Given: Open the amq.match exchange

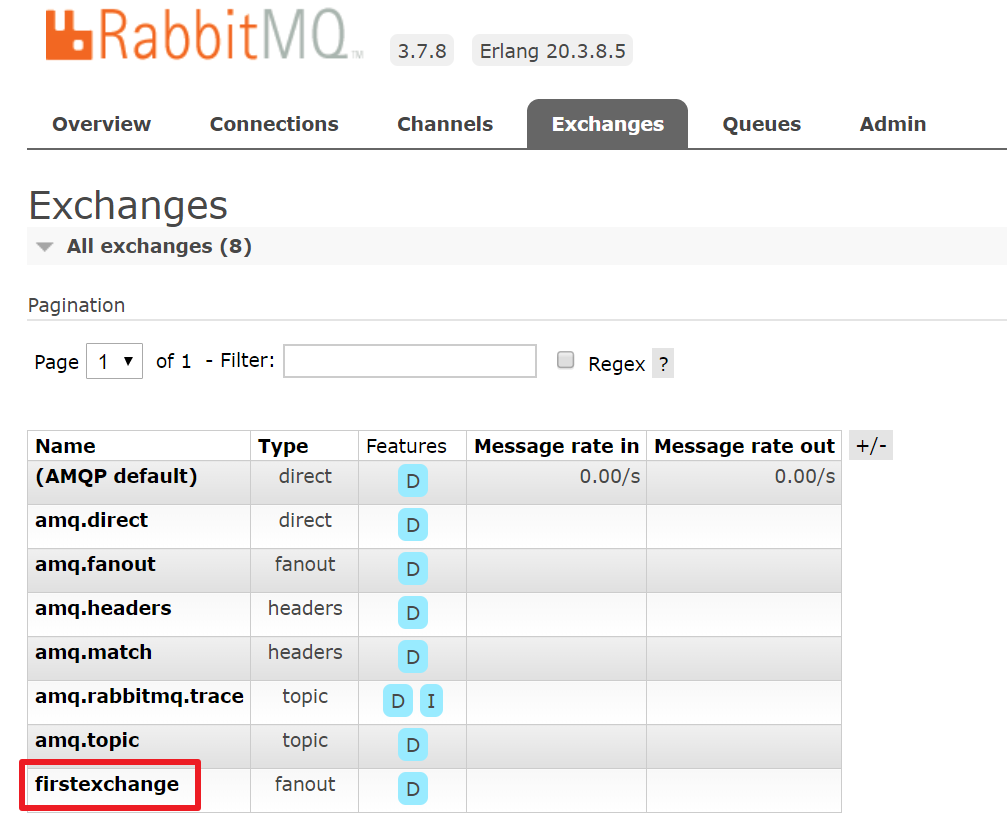Looking at the screenshot, I should point(94,652).
